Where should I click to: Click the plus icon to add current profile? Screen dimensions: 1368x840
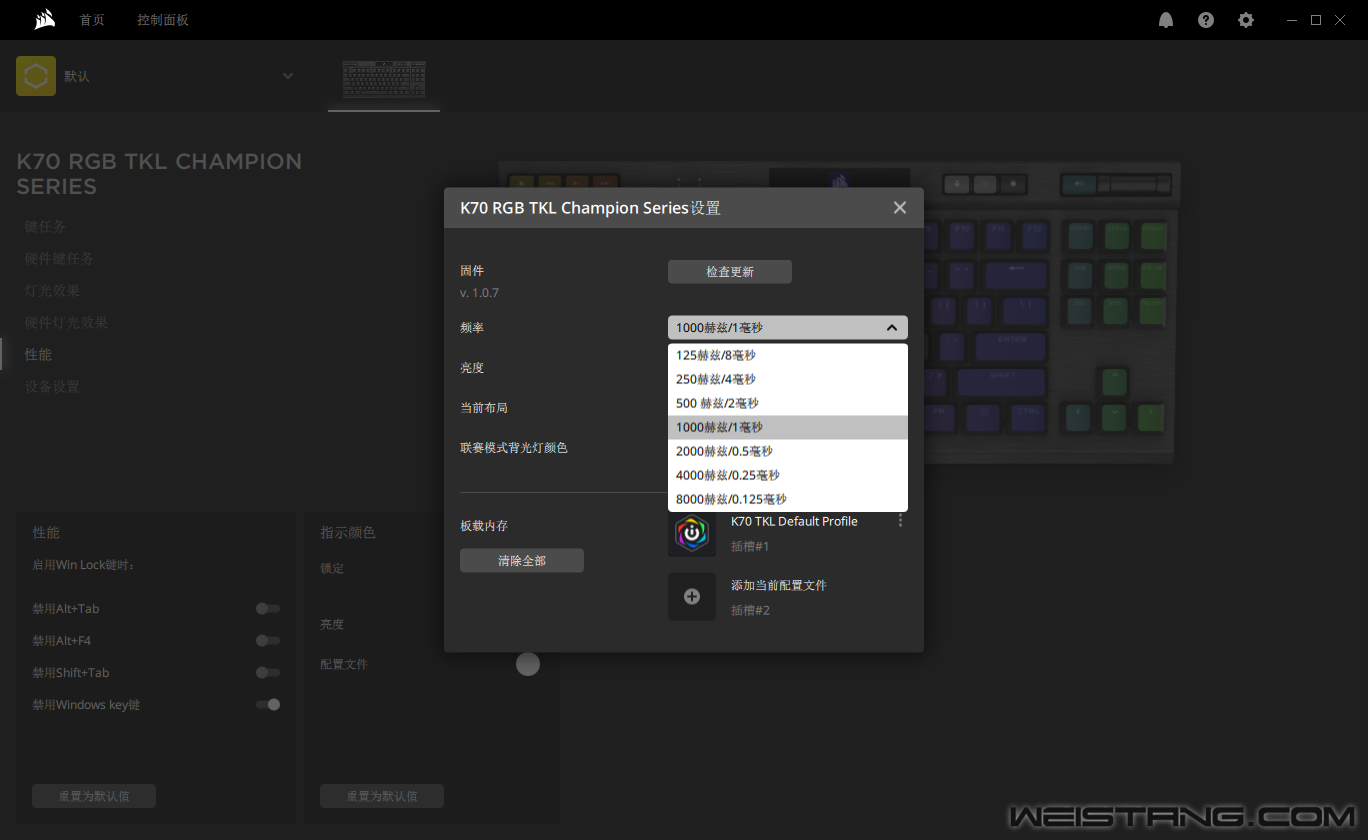(x=692, y=596)
